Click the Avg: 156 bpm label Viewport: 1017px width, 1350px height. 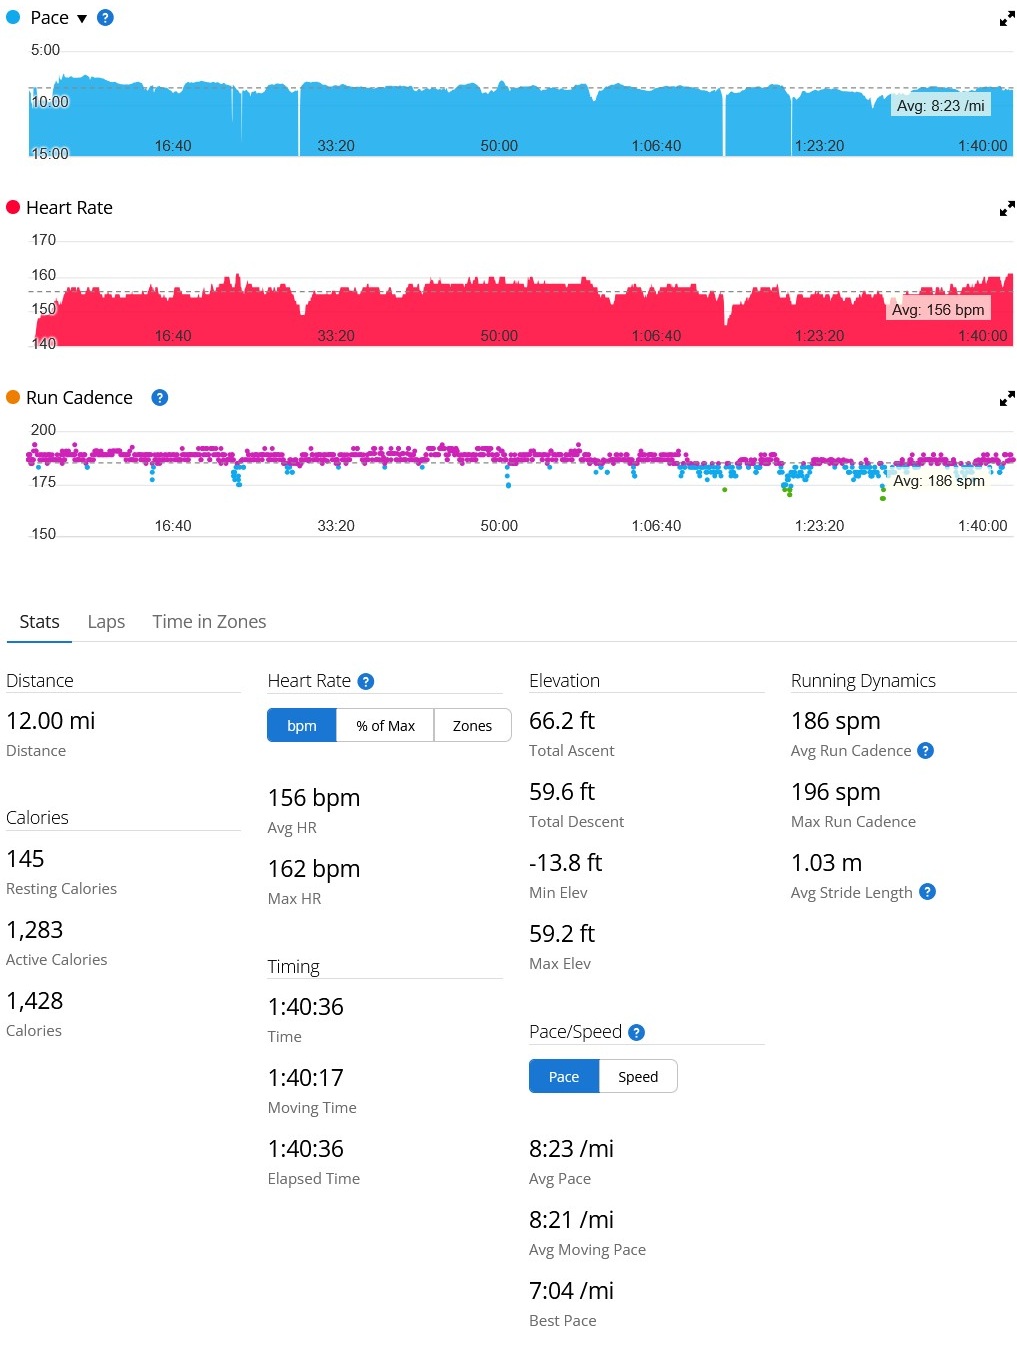click(938, 309)
